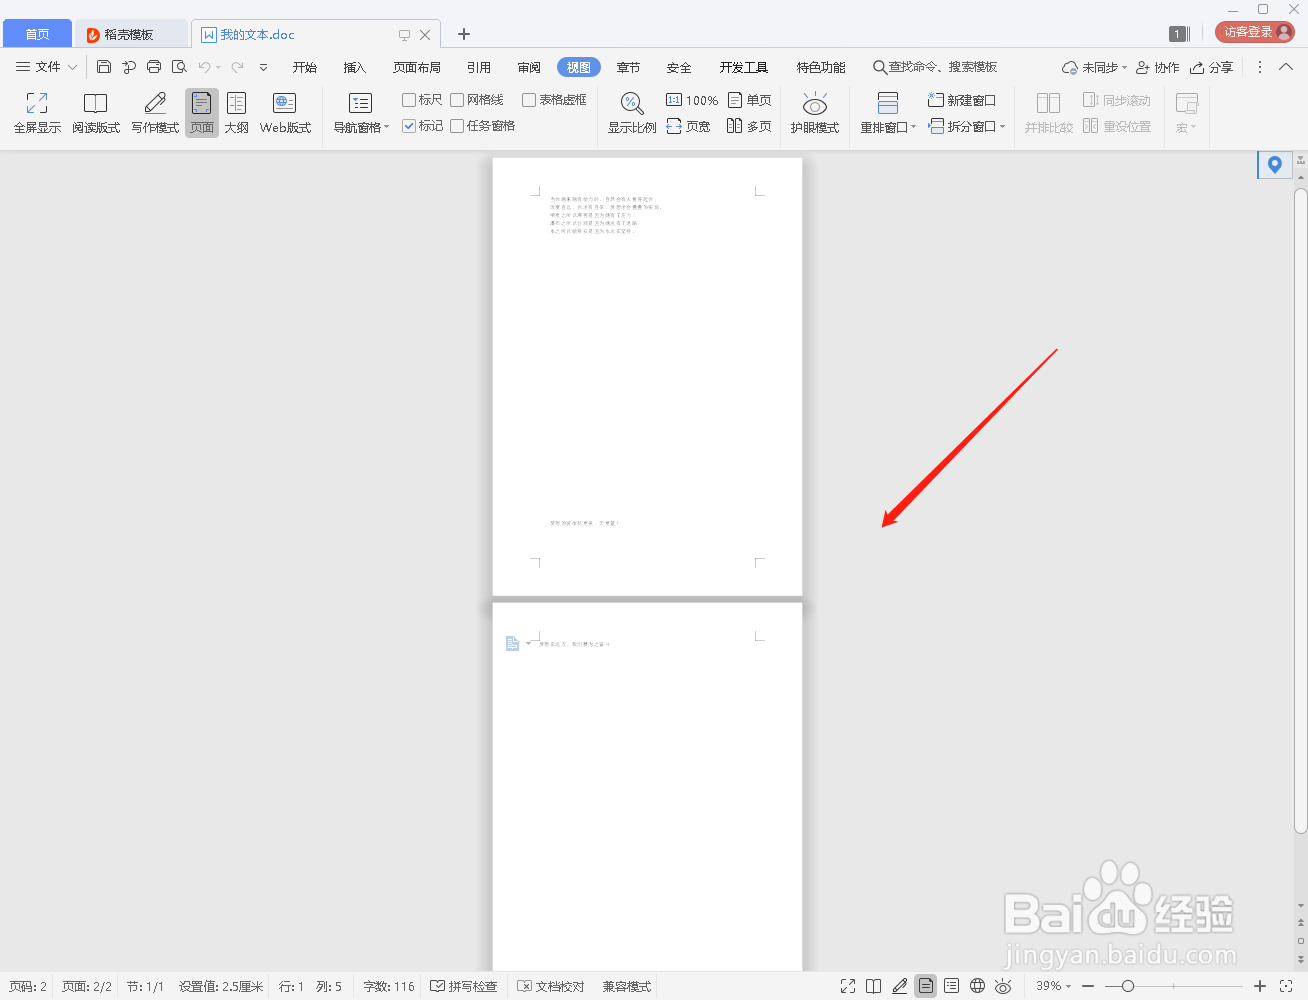Viewport: 1308px width, 1000px height.
Task: Click status bar writing mode pencil icon
Action: 900,986
